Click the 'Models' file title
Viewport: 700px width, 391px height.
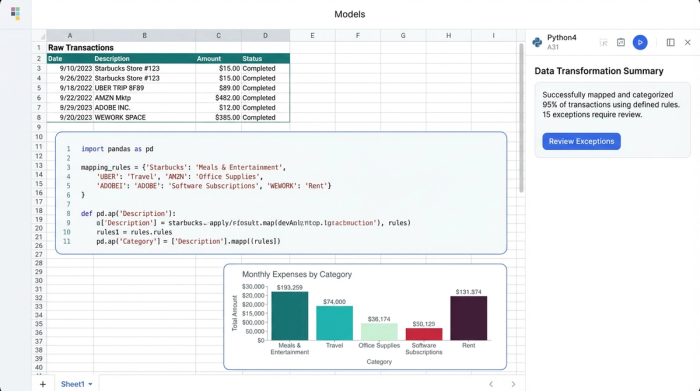coord(350,14)
